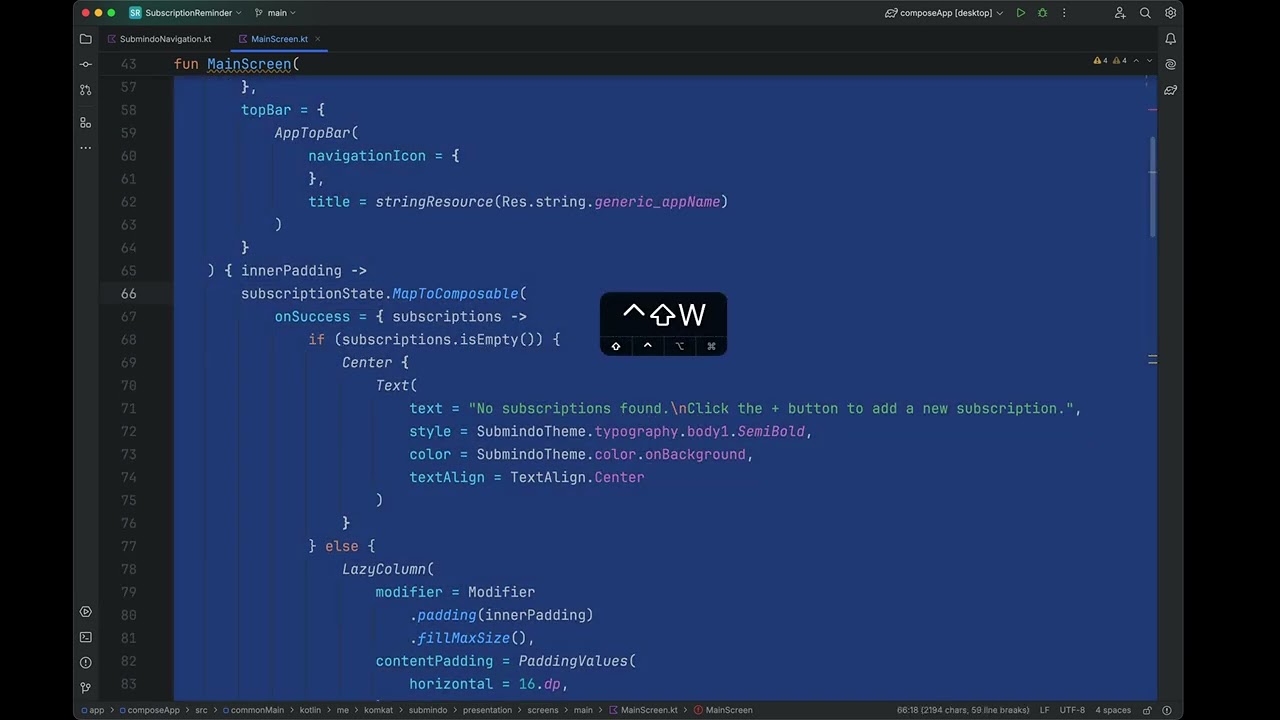
Task: Click onBackground on line 73
Action: click(x=695, y=454)
